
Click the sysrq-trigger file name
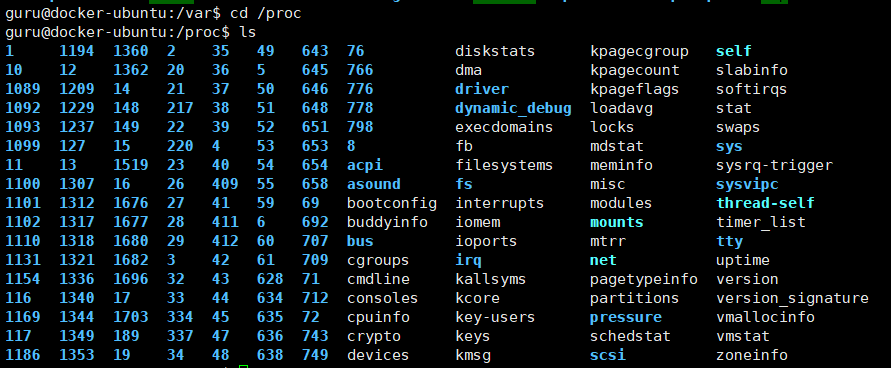point(775,166)
